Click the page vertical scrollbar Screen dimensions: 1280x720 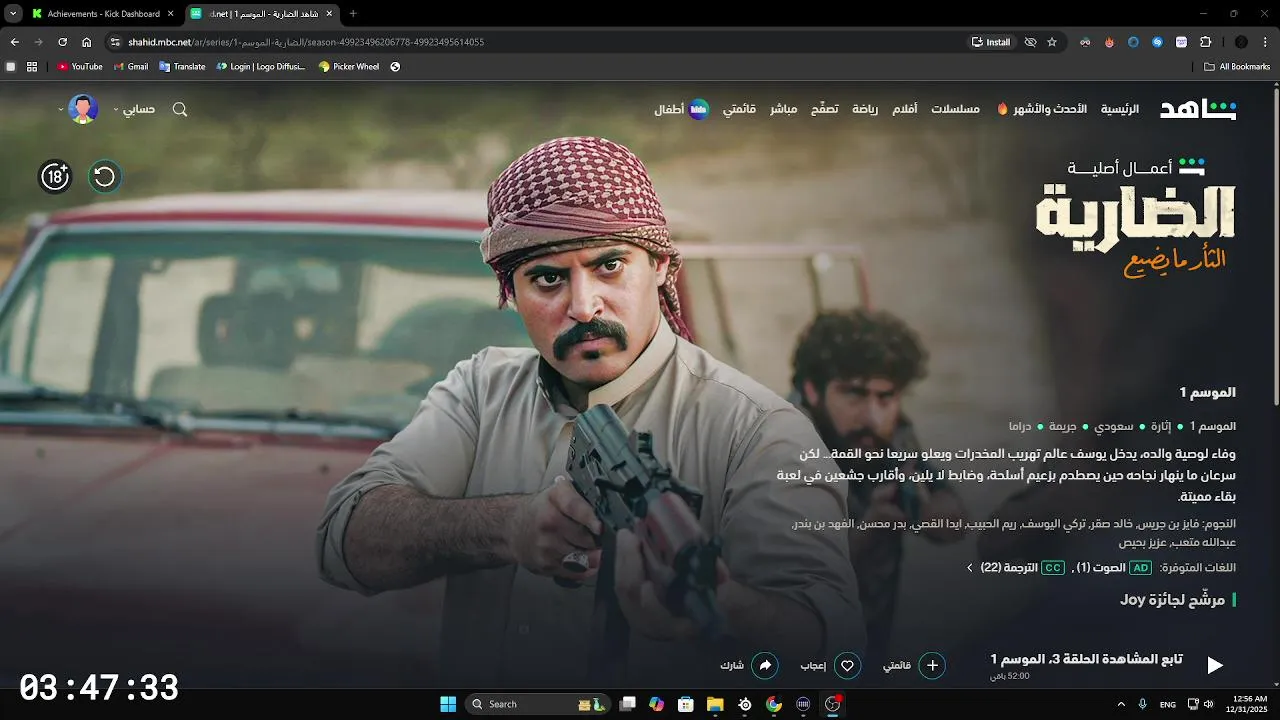point(1276,245)
